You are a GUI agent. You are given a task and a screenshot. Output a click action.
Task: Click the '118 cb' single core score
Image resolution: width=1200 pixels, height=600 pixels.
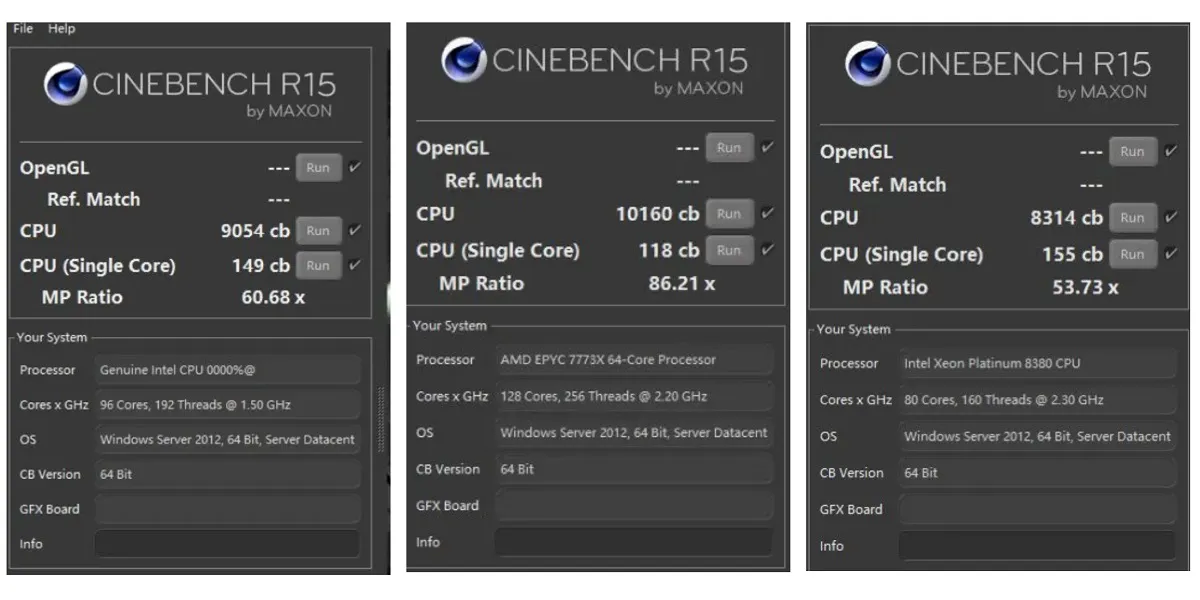click(x=669, y=250)
